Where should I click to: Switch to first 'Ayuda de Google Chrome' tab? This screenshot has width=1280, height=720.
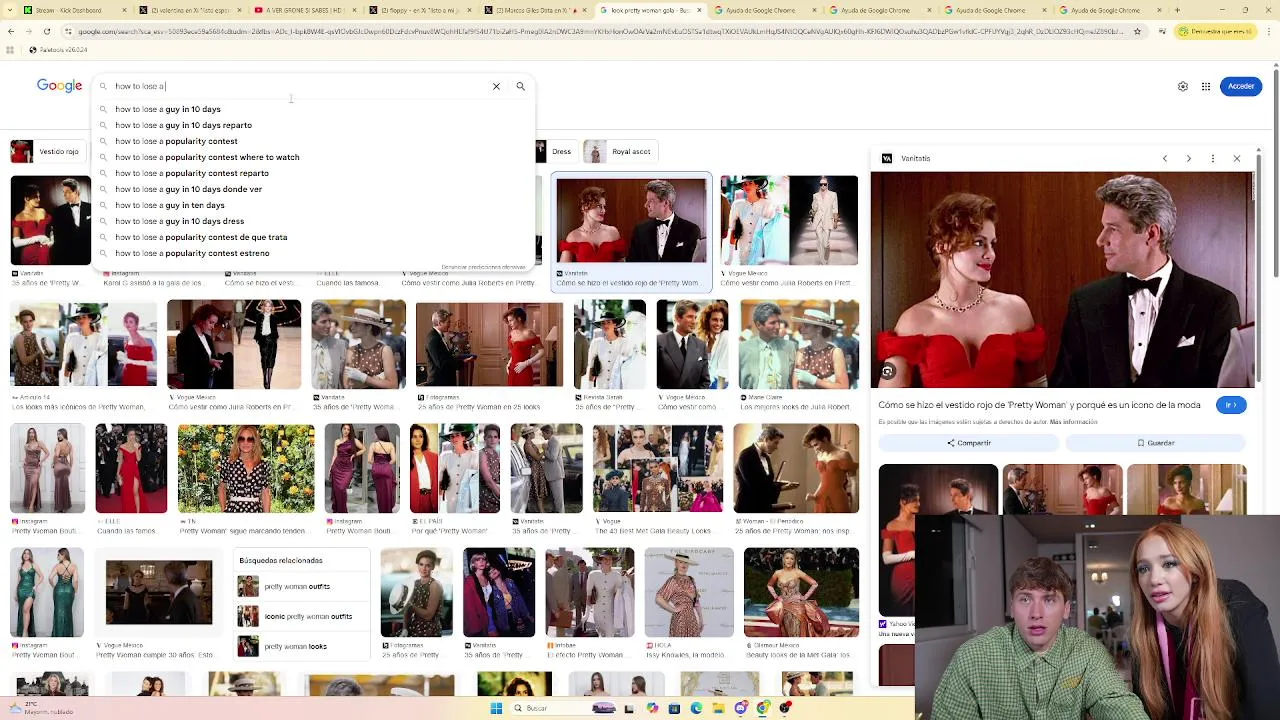(765, 10)
